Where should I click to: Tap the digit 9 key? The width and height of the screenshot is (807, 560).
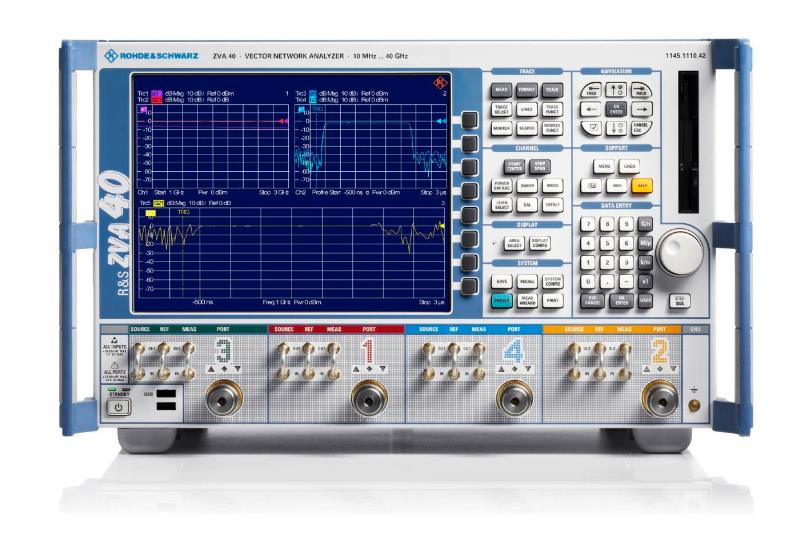(626, 224)
